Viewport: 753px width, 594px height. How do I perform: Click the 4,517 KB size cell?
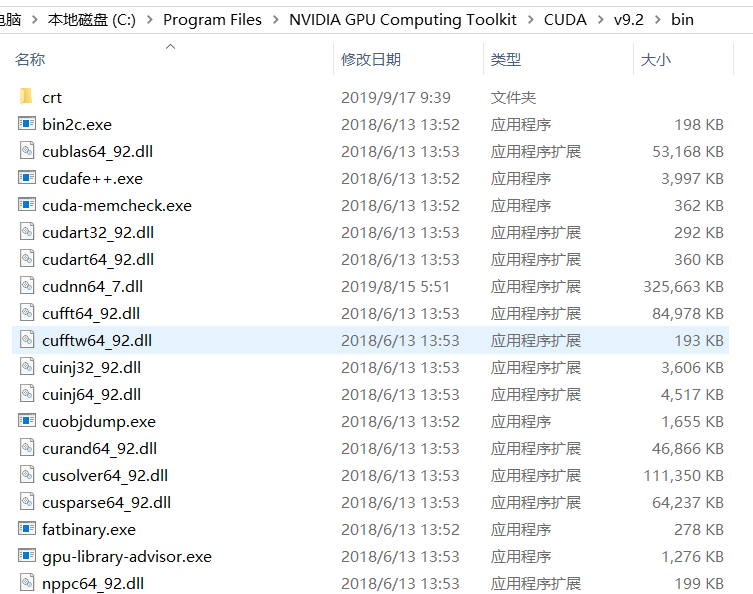pyautogui.click(x=692, y=394)
